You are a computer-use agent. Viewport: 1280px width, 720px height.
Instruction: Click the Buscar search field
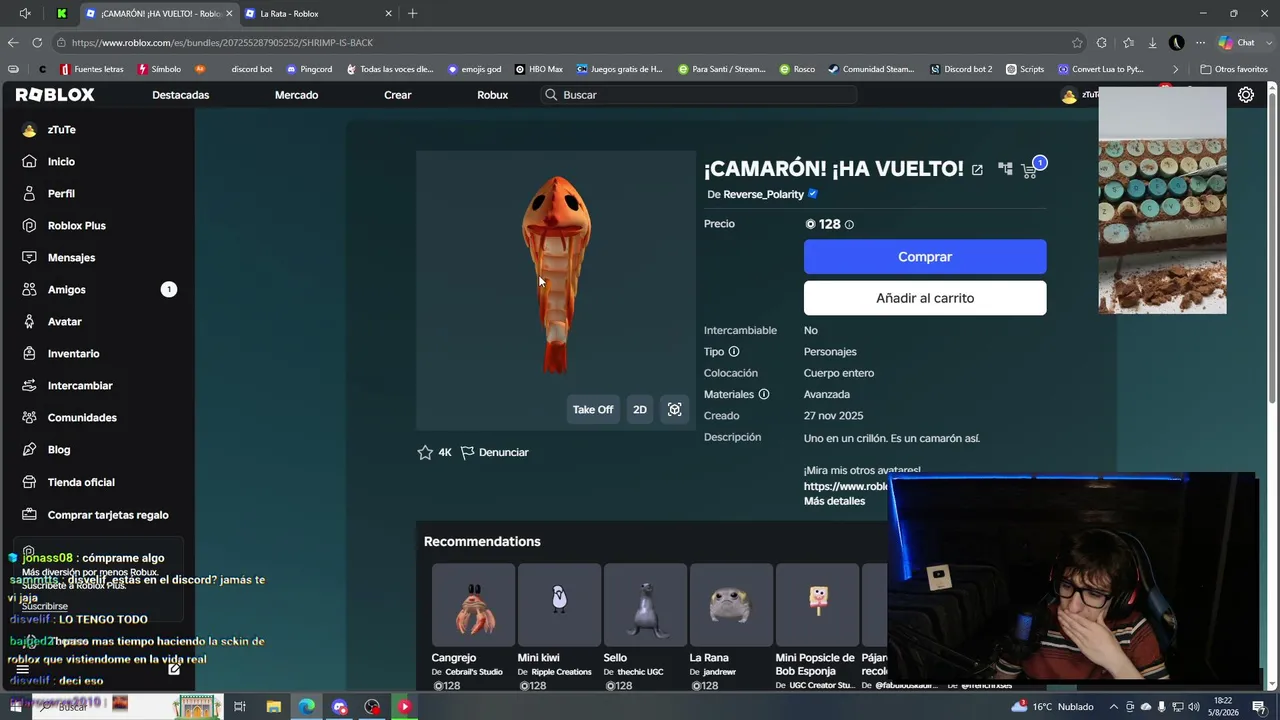(x=698, y=95)
